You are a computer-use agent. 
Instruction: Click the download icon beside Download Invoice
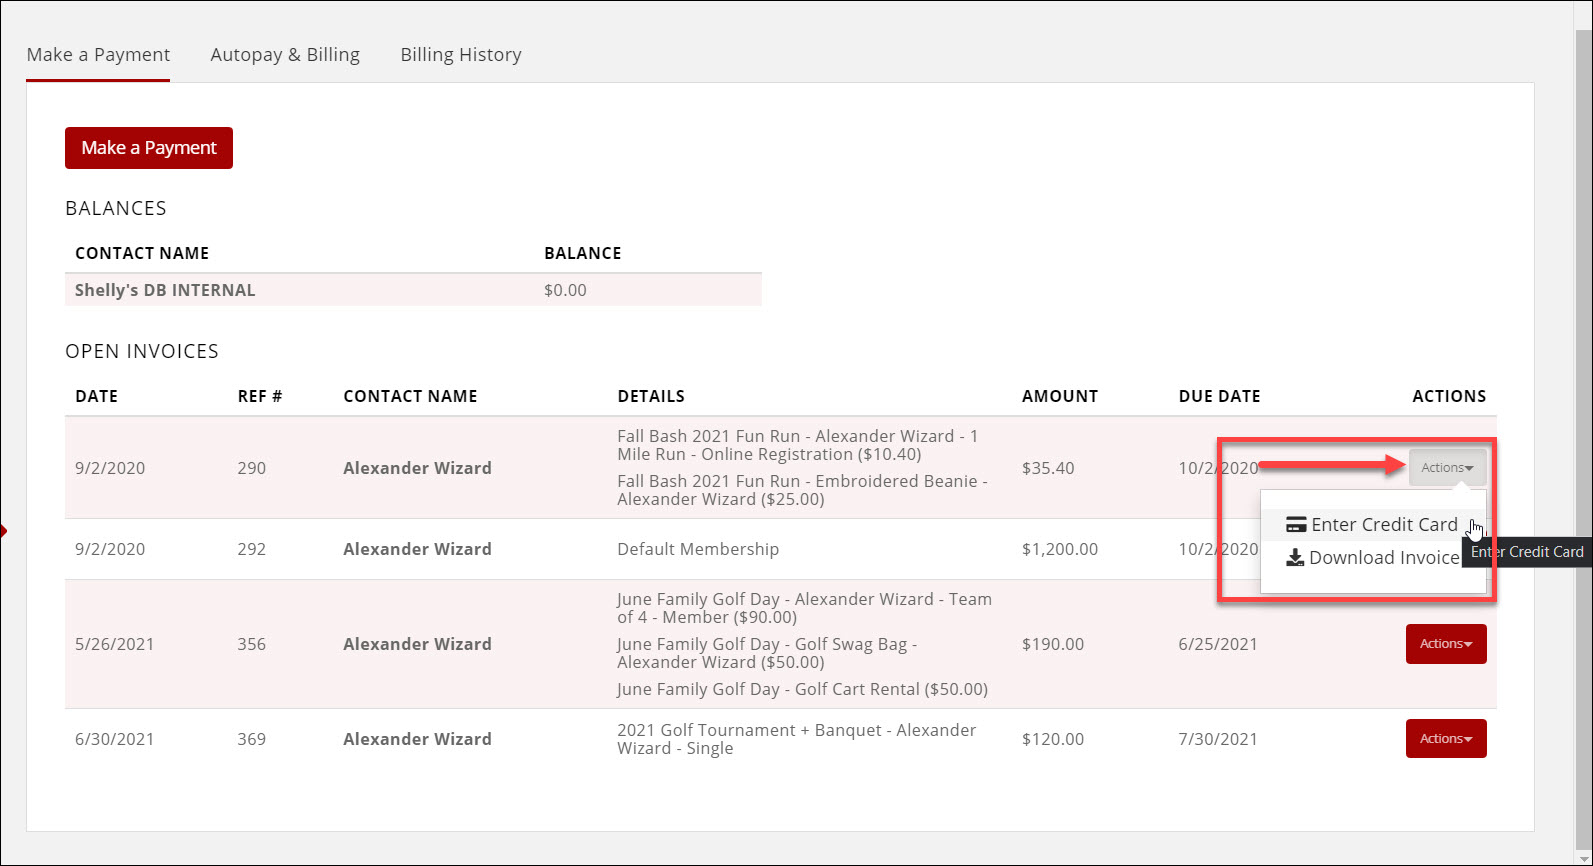pyautogui.click(x=1295, y=558)
